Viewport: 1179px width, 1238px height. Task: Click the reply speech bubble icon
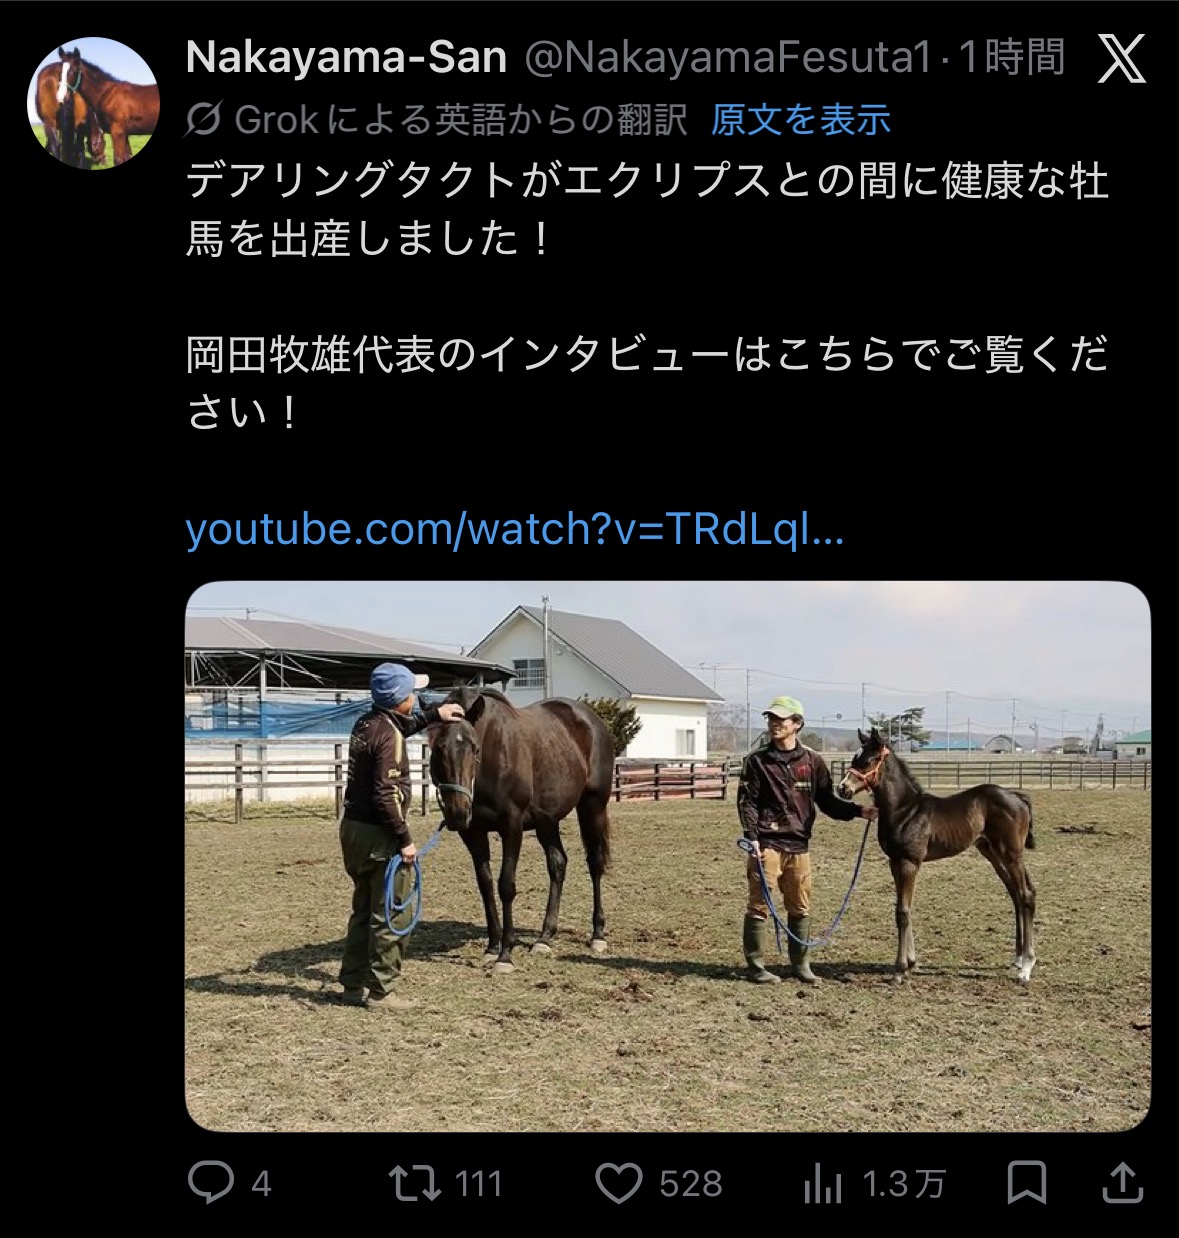[x=211, y=1184]
